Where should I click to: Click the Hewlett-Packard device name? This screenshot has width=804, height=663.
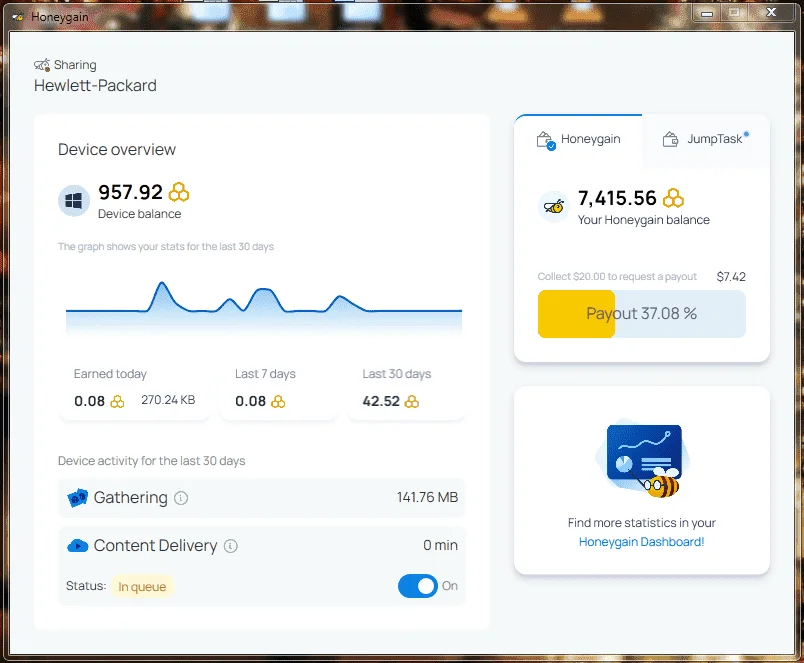[x=95, y=86]
